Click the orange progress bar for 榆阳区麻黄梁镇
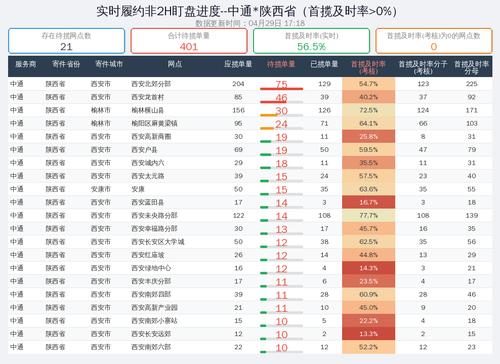500x364 pixels. (267, 128)
